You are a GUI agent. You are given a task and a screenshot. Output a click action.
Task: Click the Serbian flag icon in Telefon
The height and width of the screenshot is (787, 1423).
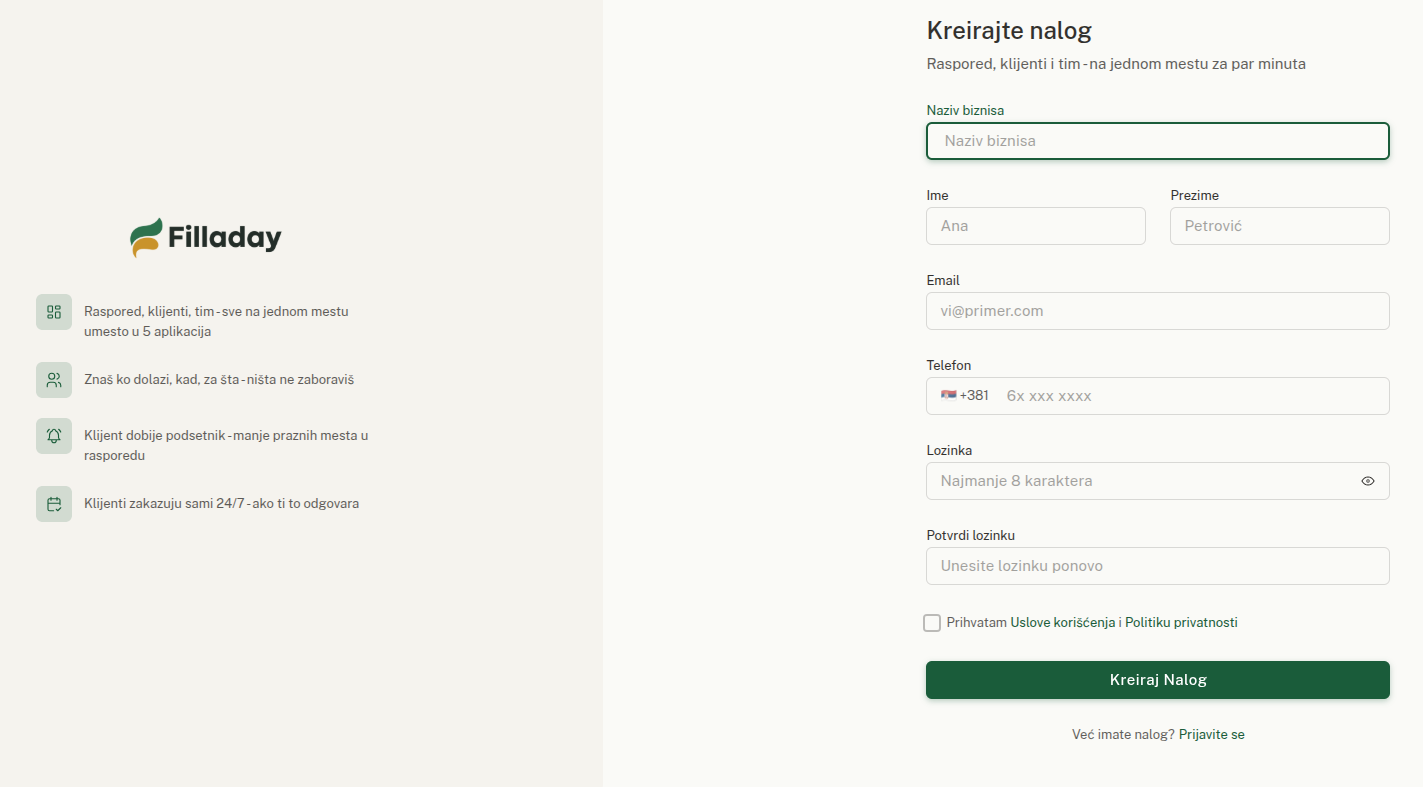point(948,396)
